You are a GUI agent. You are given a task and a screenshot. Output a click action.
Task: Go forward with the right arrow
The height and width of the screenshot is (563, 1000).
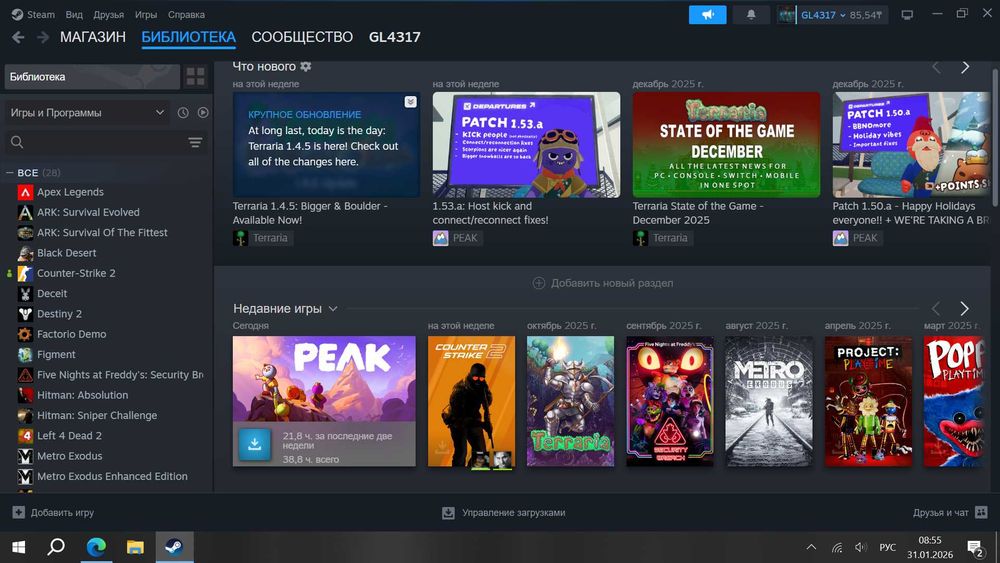43,38
